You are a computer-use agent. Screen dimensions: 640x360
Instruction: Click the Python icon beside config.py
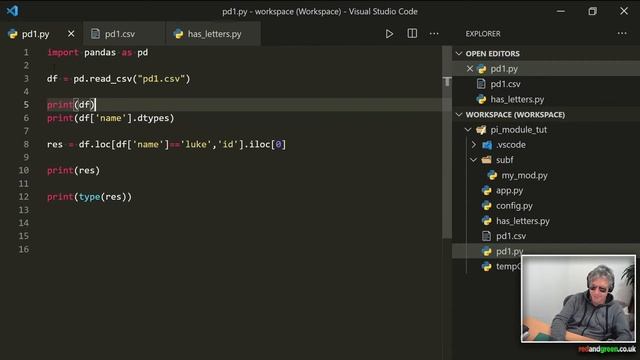(x=487, y=206)
